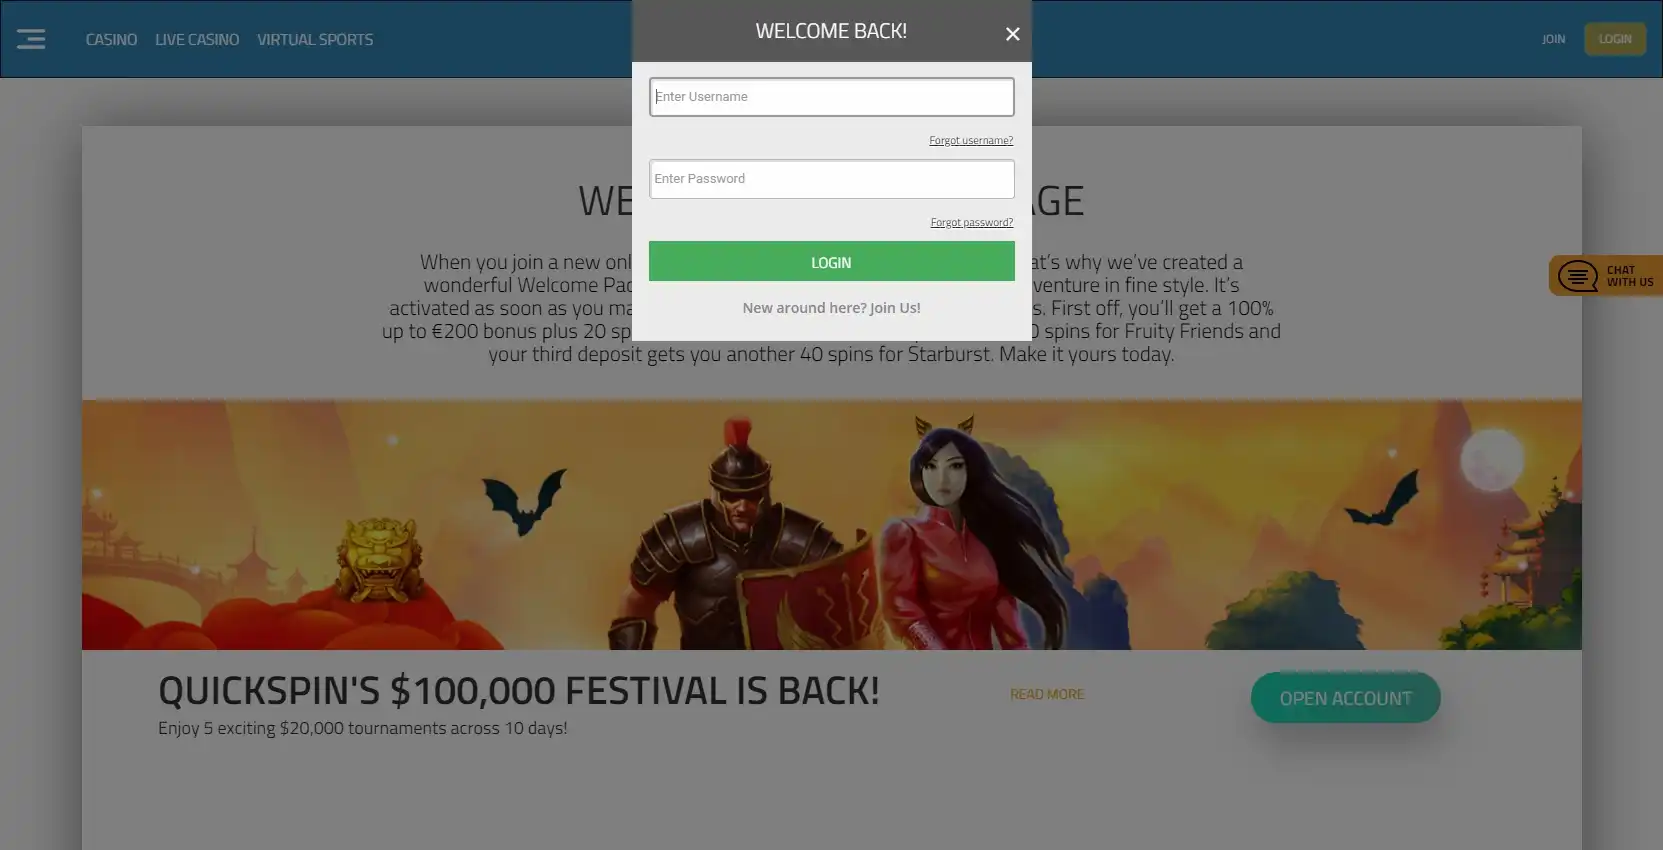This screenshot has height=850, width=1663.
Task: Follow the Forgot password link
Action: (972, 222)
